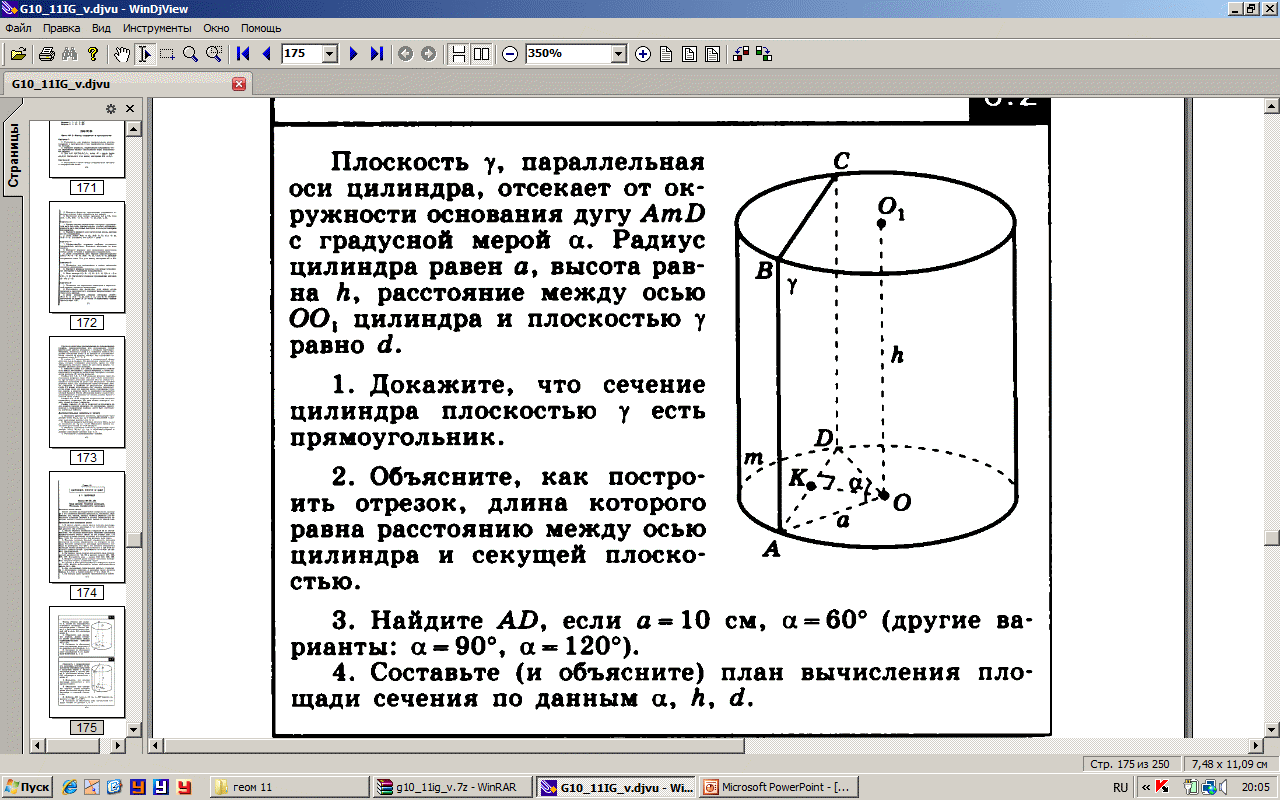The image size is (1280, 800).
Task: Open Find with the binoculars icon
Action: pyautogui.click(x=70, y=54)
